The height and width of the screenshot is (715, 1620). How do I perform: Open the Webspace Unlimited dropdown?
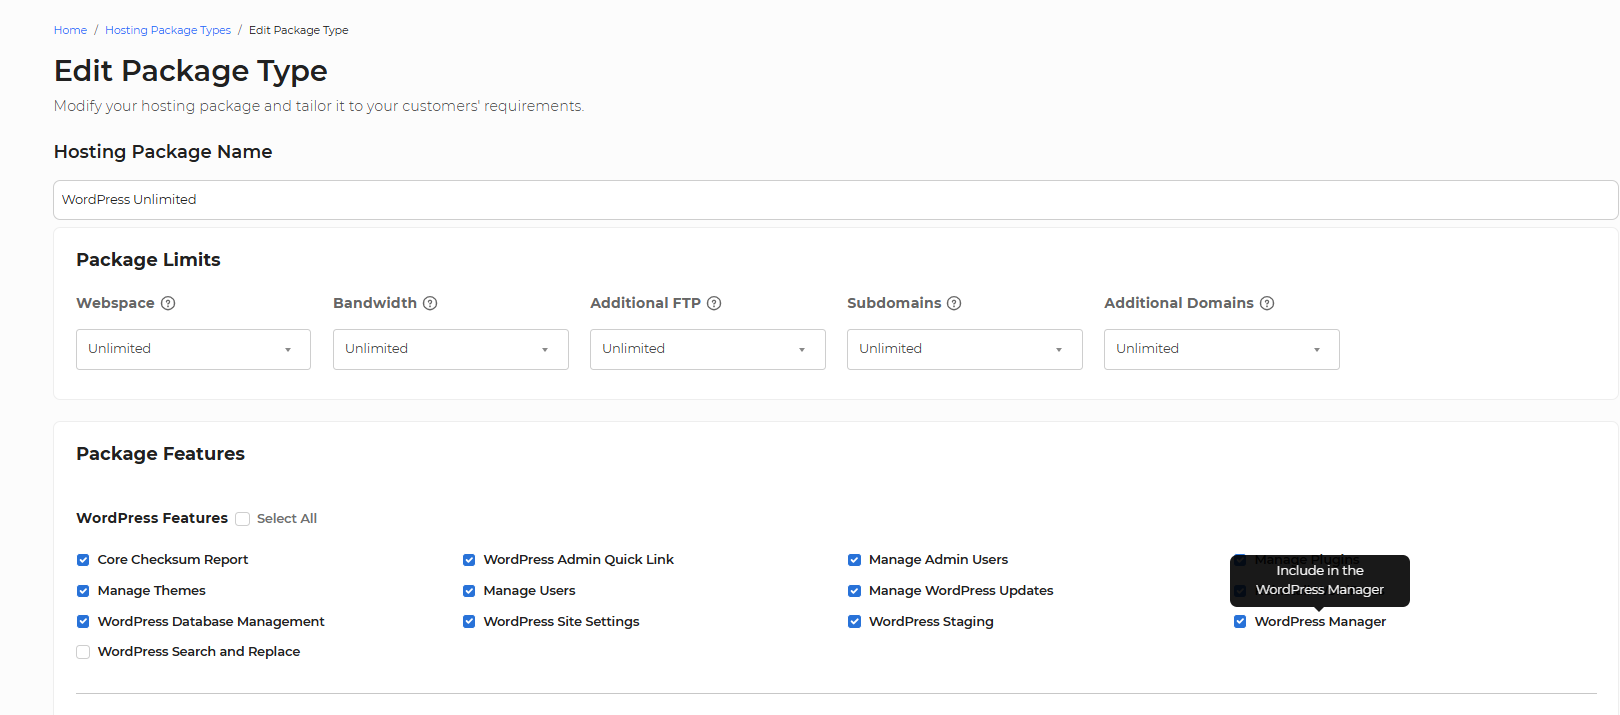[193, 349]
